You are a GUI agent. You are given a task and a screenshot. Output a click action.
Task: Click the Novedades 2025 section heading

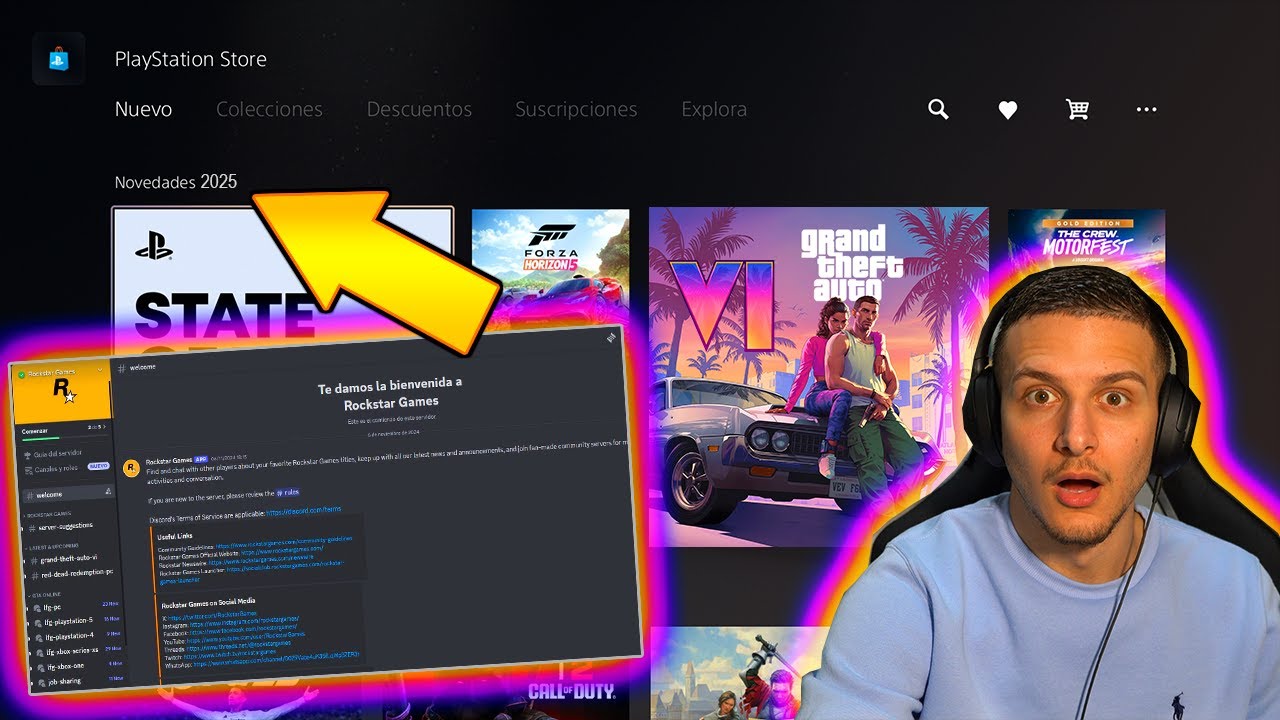[x=176, y=182]
